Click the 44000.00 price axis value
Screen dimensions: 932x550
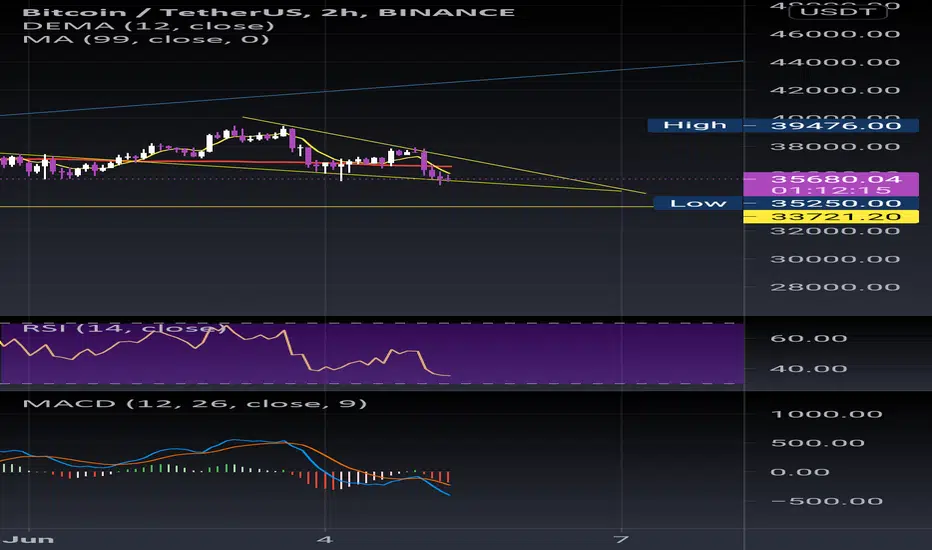click(835, 62)
